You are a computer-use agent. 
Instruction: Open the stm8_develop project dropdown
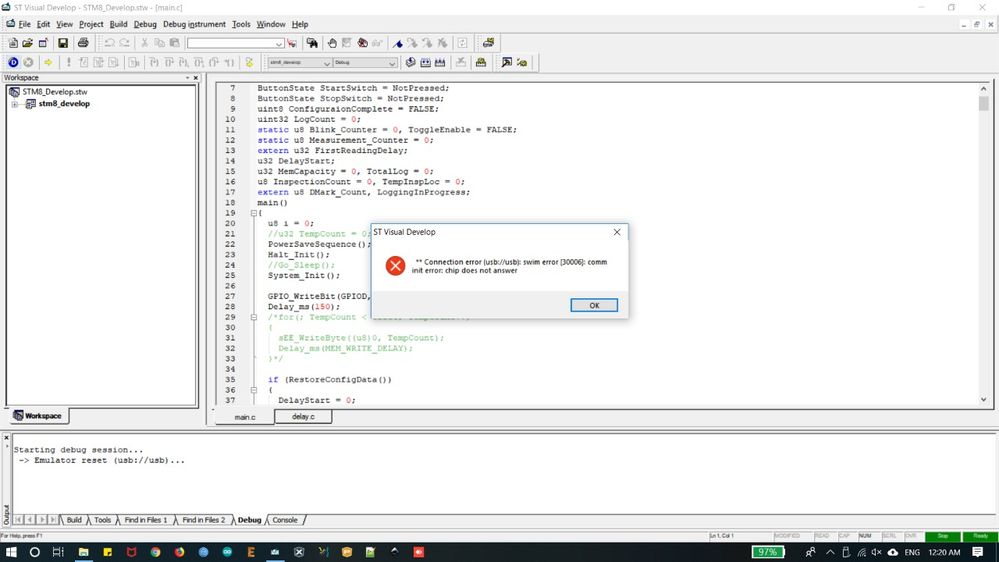(x=327, y=62)
